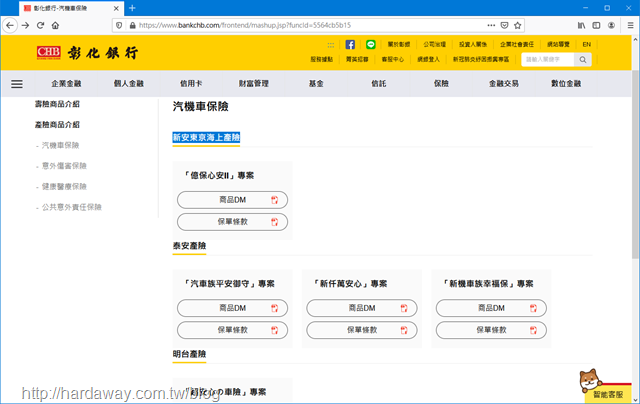Screen dimensions: 640x404
Task: Open the 企業社會責任 header link
Action: click(x=517, y=44)
